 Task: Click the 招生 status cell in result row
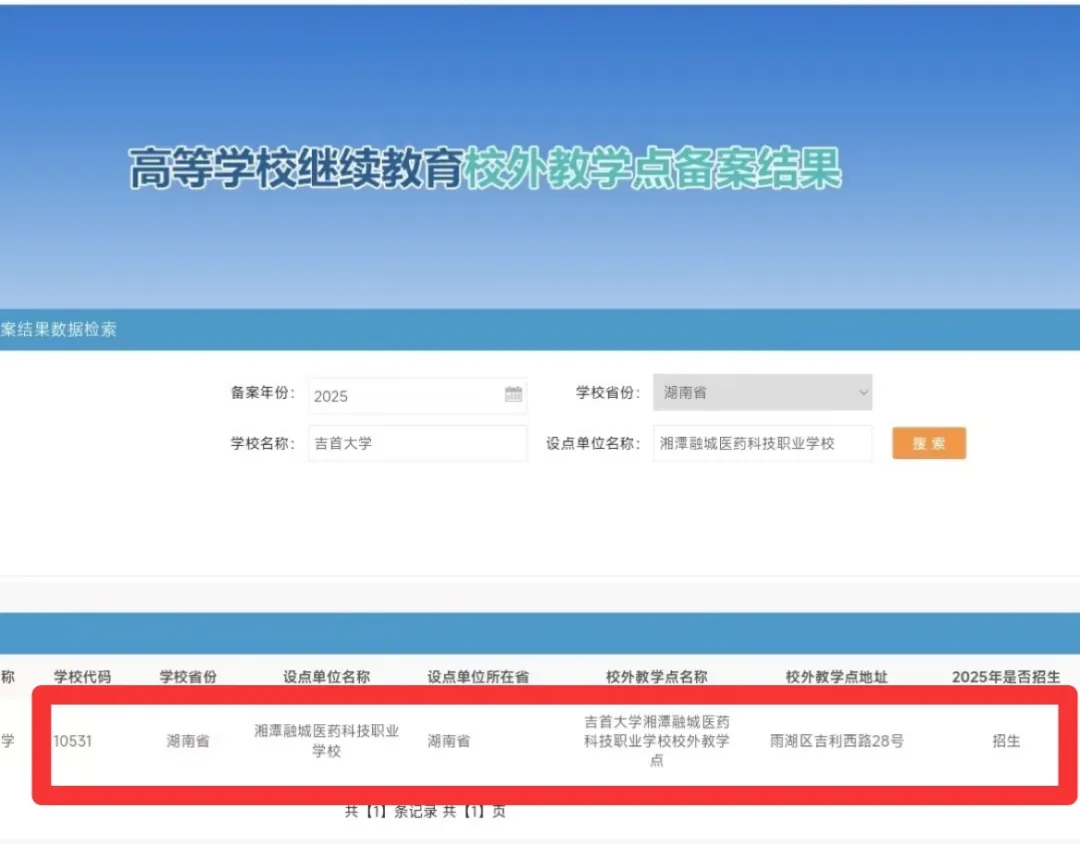(x=1006, y=741)
